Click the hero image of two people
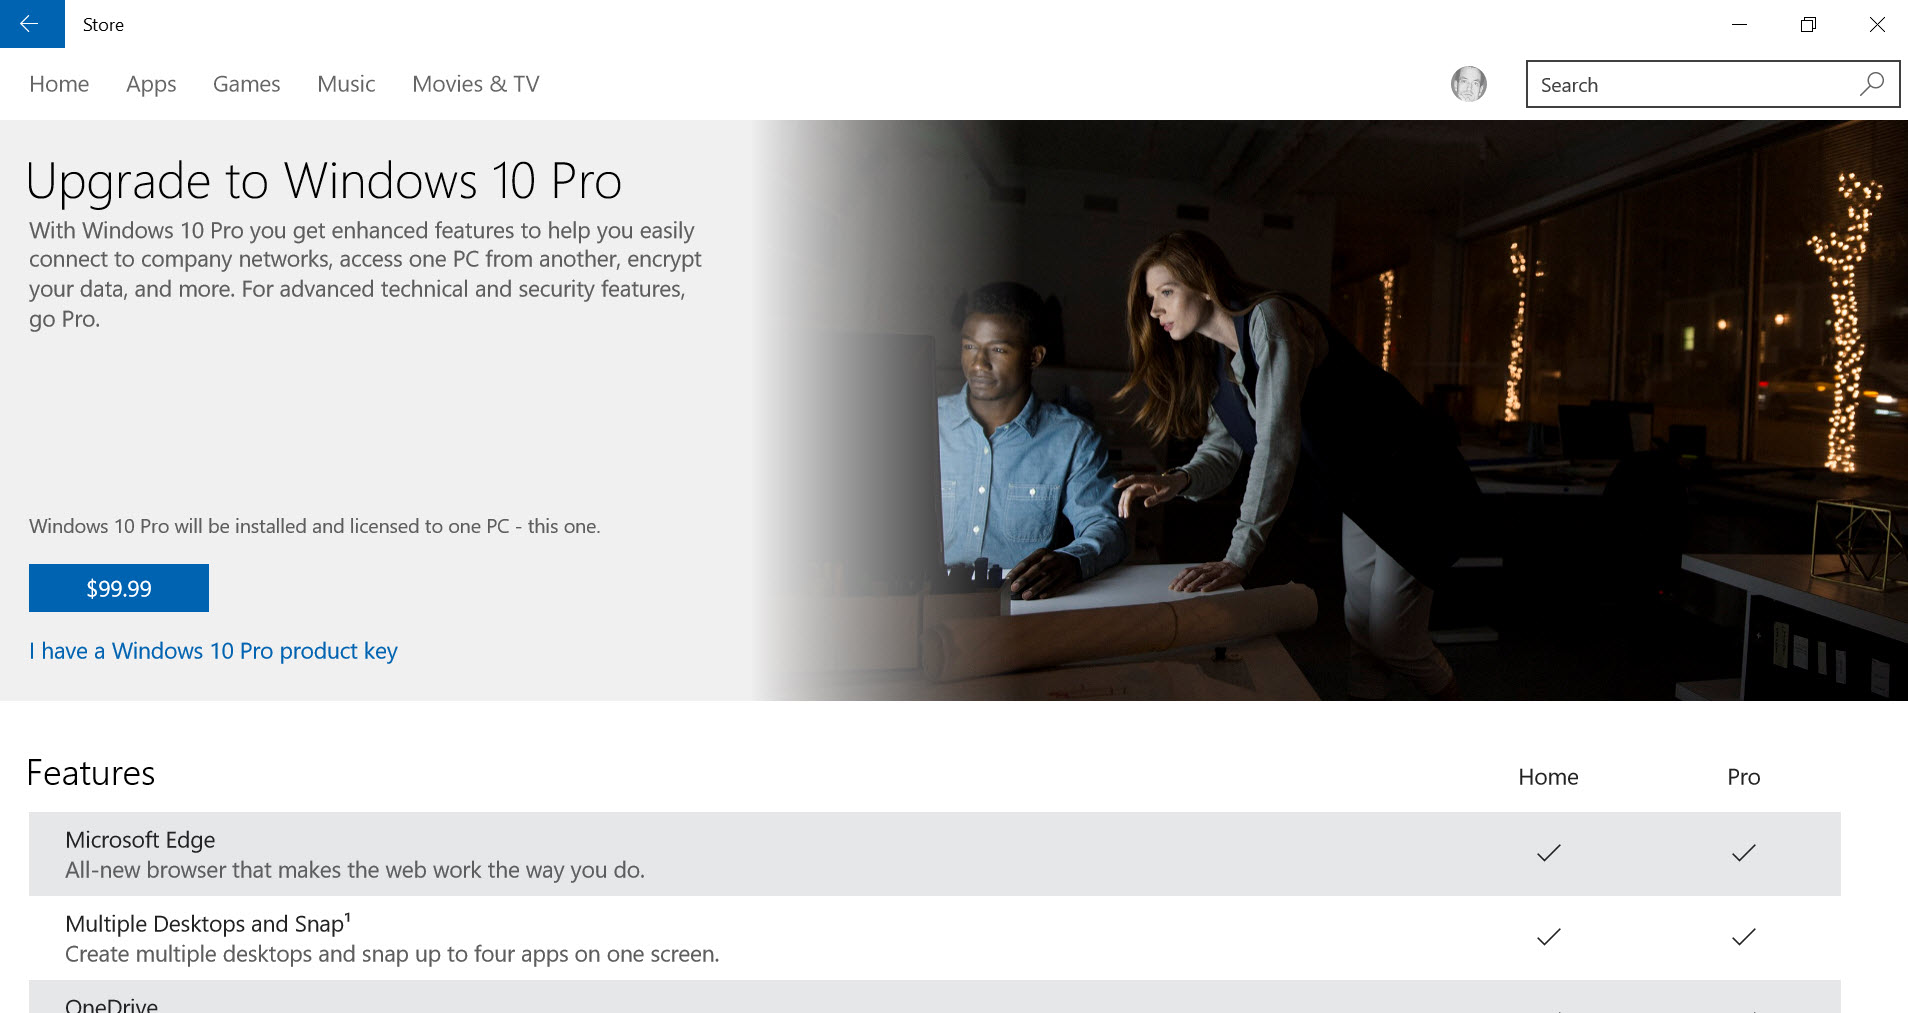Screen dimensions: 1908x1013 (x=1330, y=410)
